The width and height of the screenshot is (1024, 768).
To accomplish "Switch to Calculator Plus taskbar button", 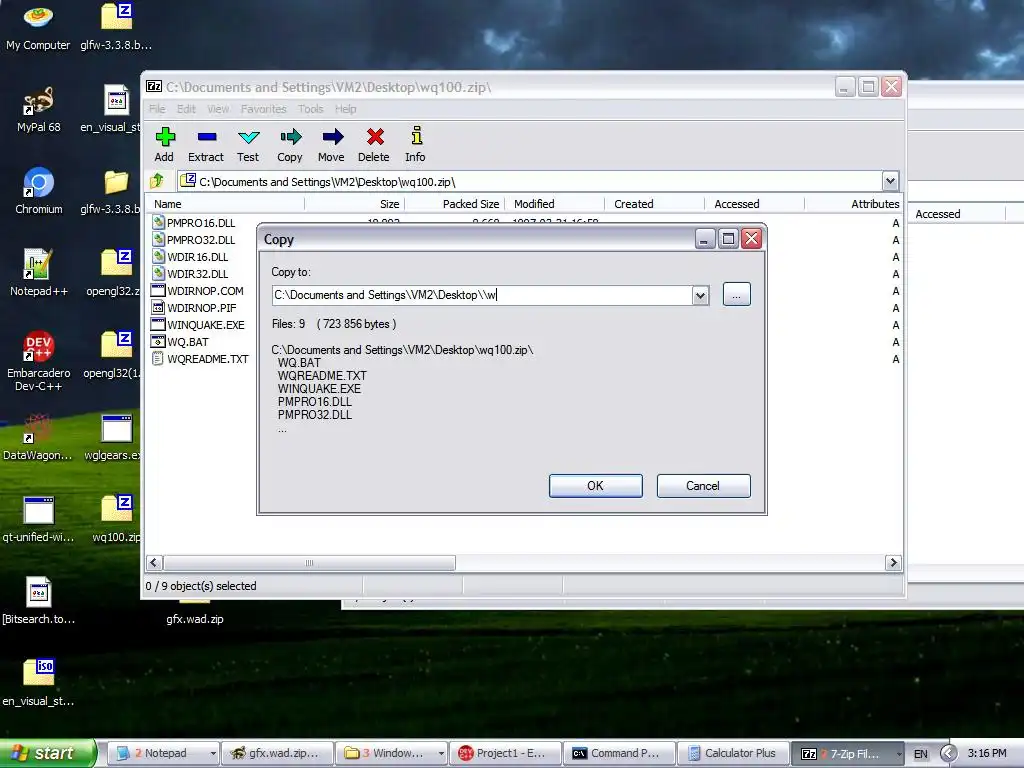I will pos(733,753).
